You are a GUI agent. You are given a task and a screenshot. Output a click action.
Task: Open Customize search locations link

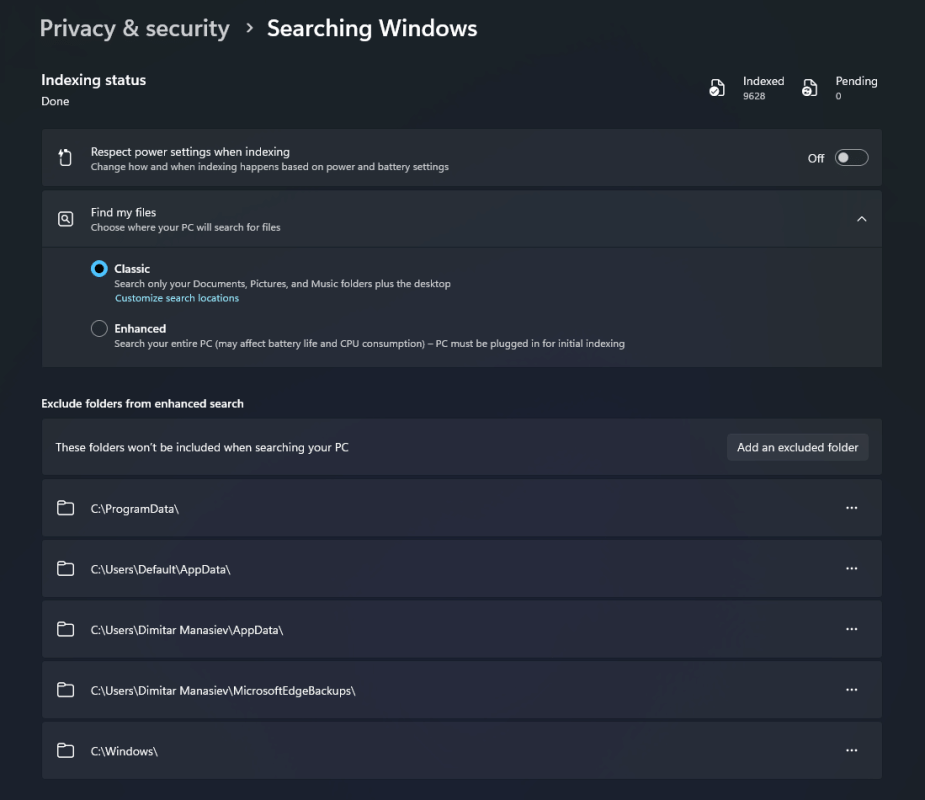pyautogui.click(x=177, y=298)
